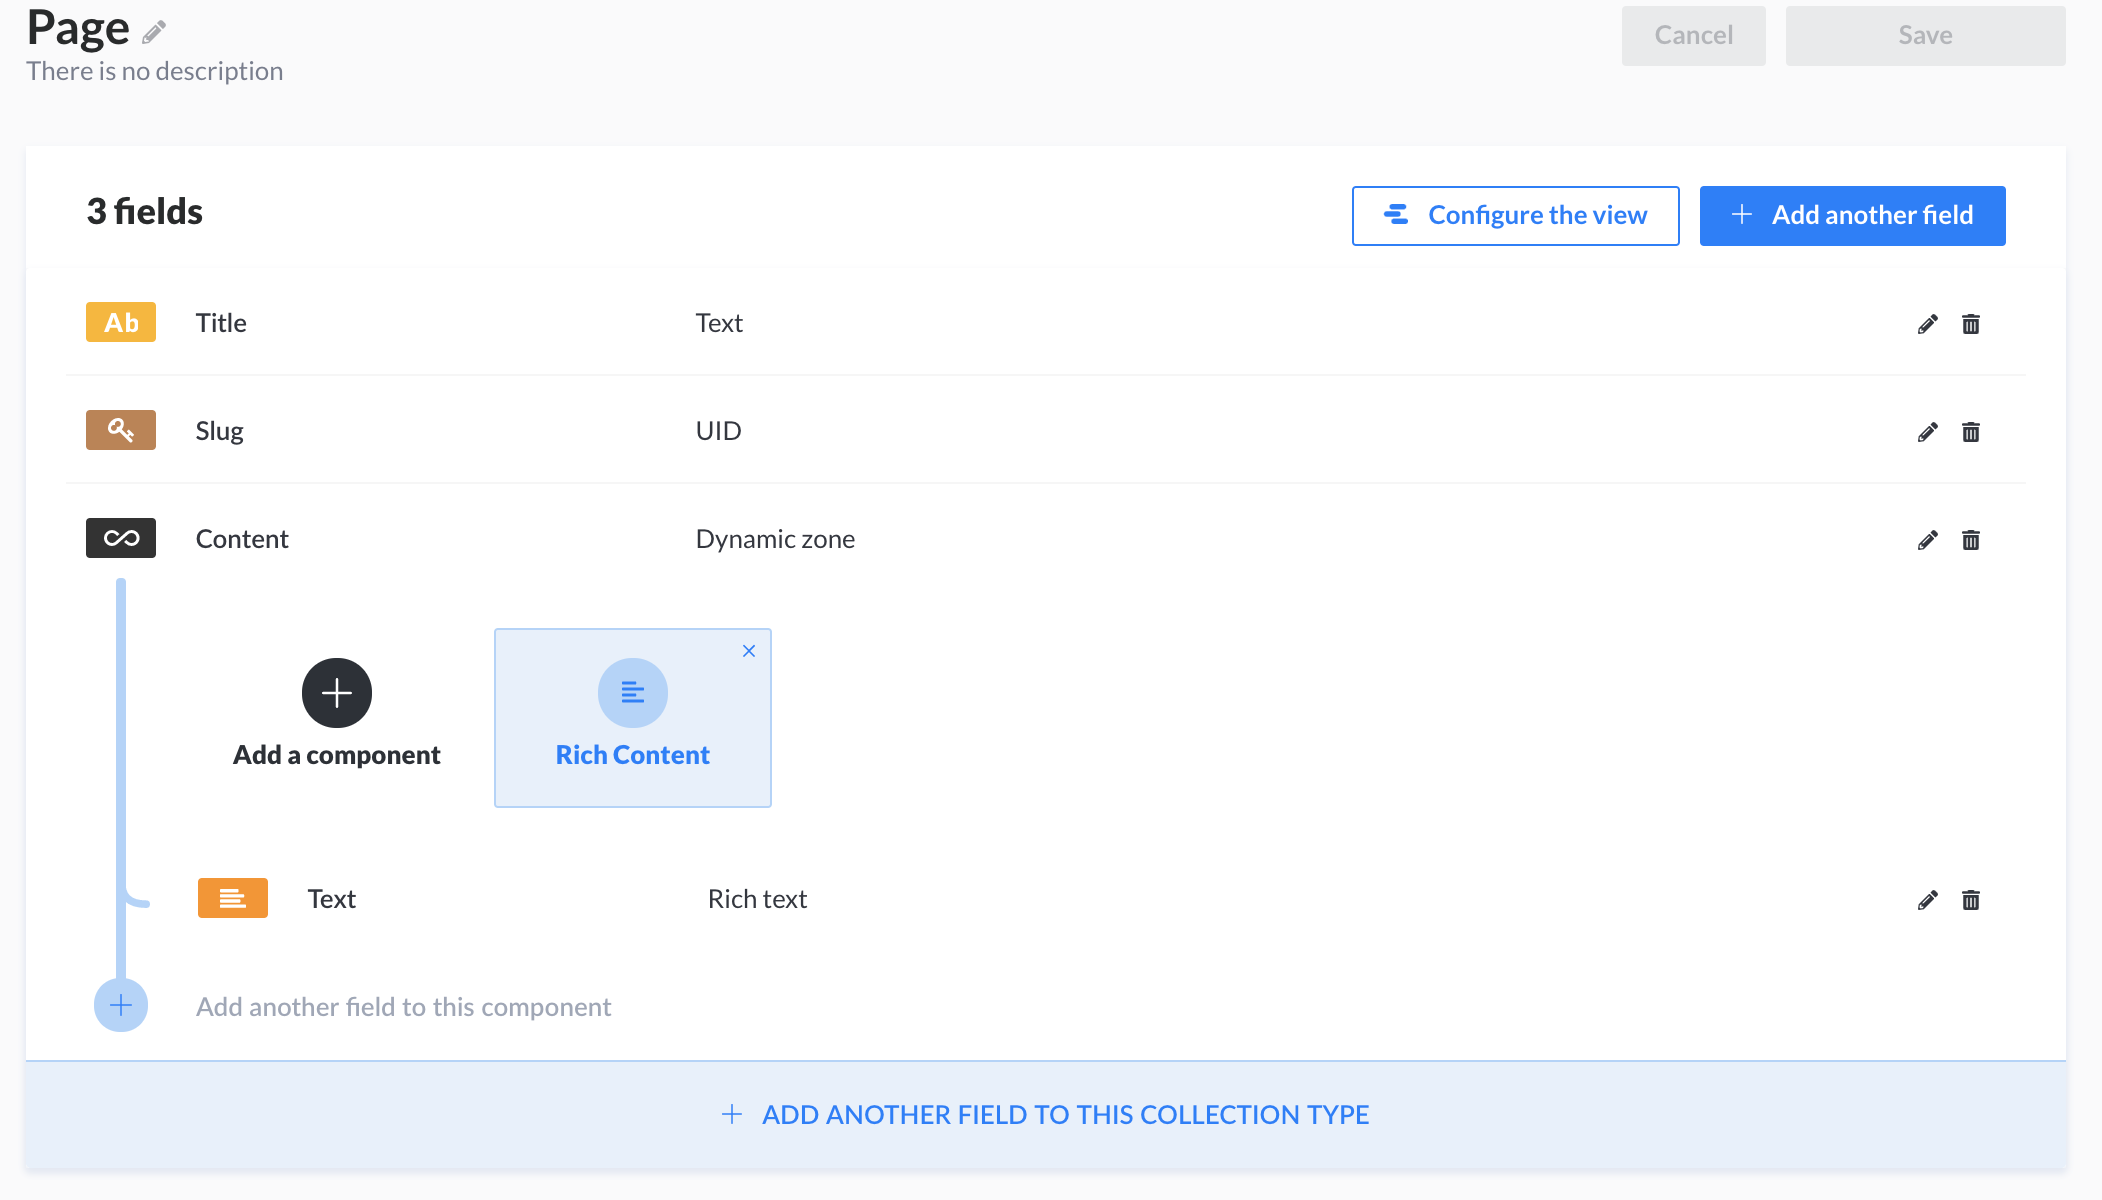Click Add another field to this component
The image size is (2102, 1200).
pyautogui.click(x=403, y=1007)
